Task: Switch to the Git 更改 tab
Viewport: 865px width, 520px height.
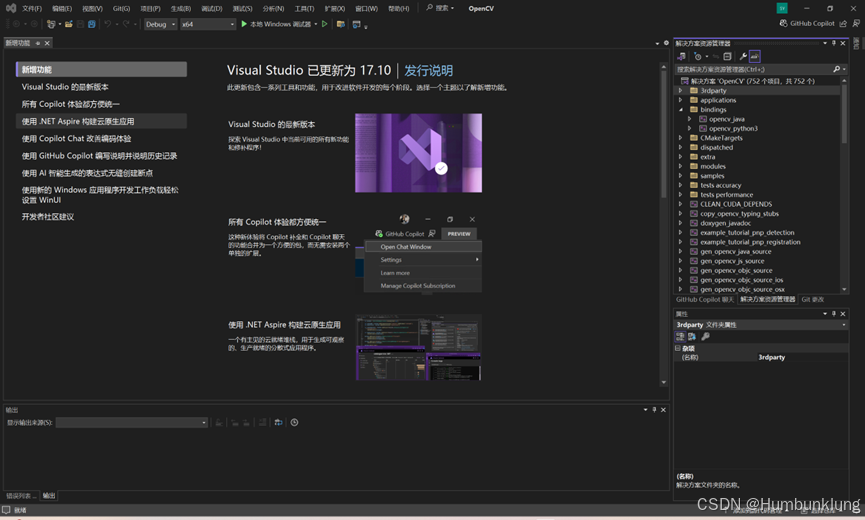Action: click(x=813, y=299)
